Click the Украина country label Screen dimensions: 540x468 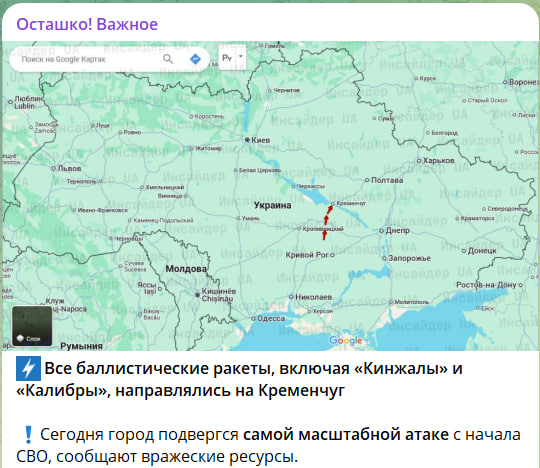tap(272, 206)
